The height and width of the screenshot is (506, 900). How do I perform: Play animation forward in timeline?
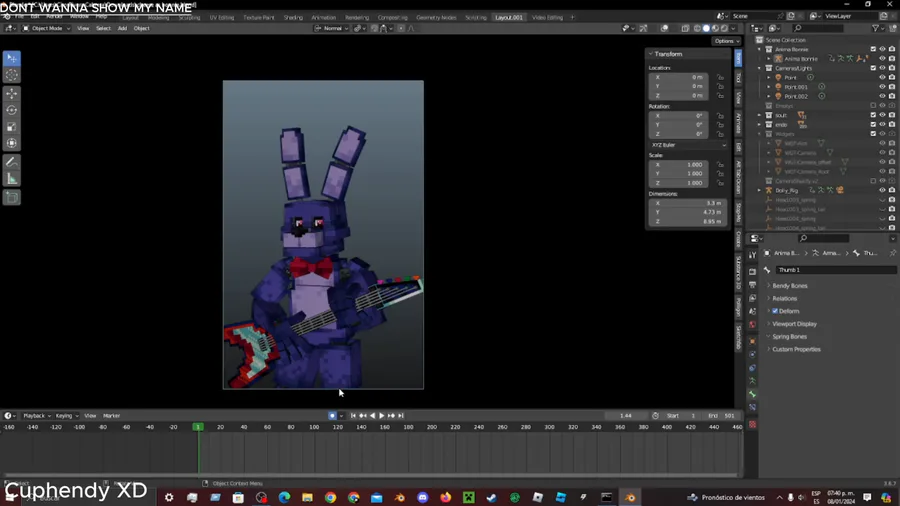pyautogui.click(x=382, y=415)
